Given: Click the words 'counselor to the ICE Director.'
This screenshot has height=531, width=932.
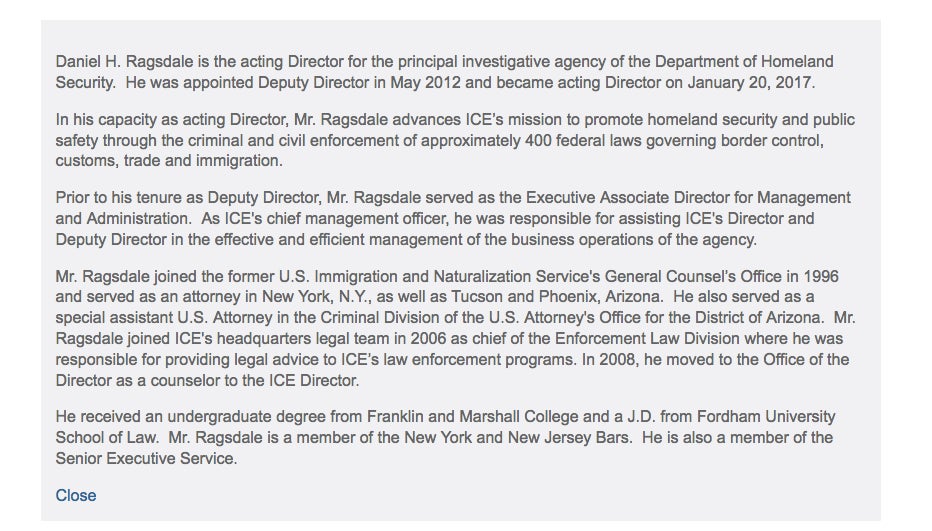Looking at the screenshot, I should (x=254, y=381).
